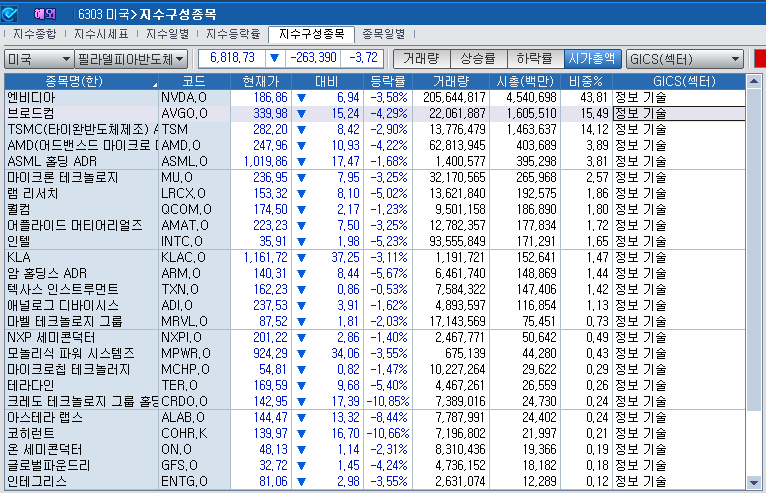Click the 대비 column header

pos(327,81)
